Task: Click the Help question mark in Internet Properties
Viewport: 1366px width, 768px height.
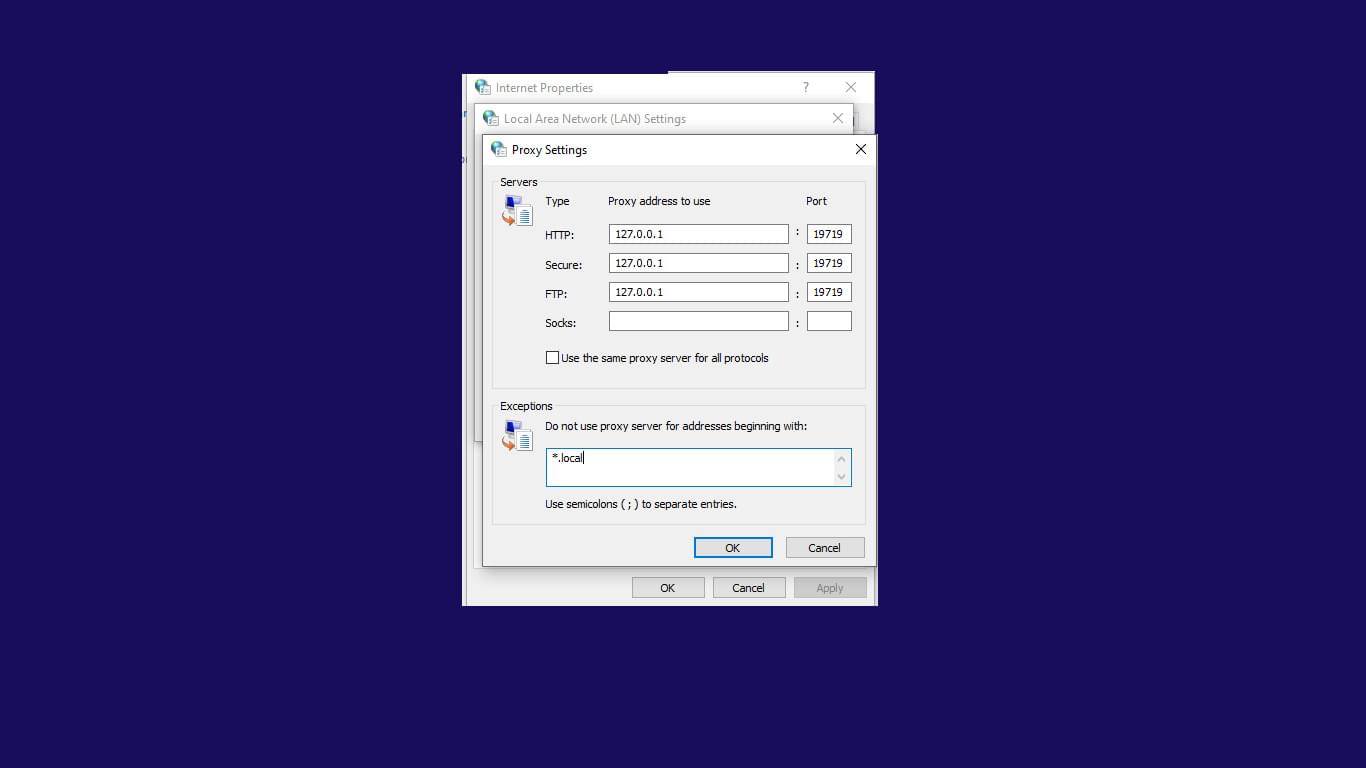Action: pos(805,87)
